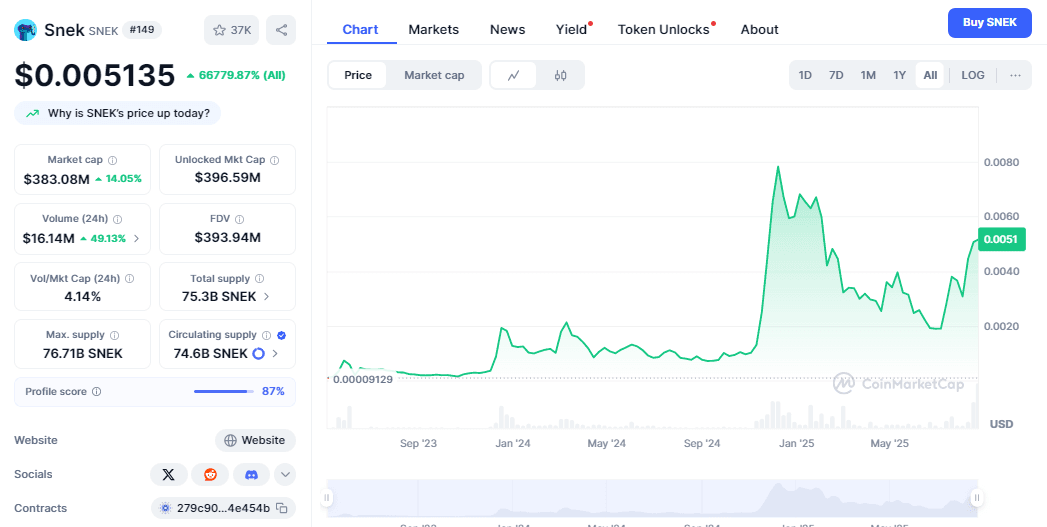Click the $393.94M FDV value
This screenshot has width=1047, height=527.
tap(228, 237)
